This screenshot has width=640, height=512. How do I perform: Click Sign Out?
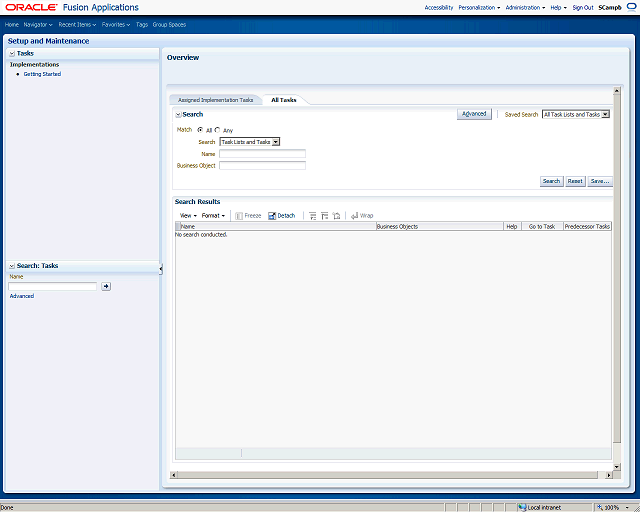pyautogui.click(x=583, y=7)
